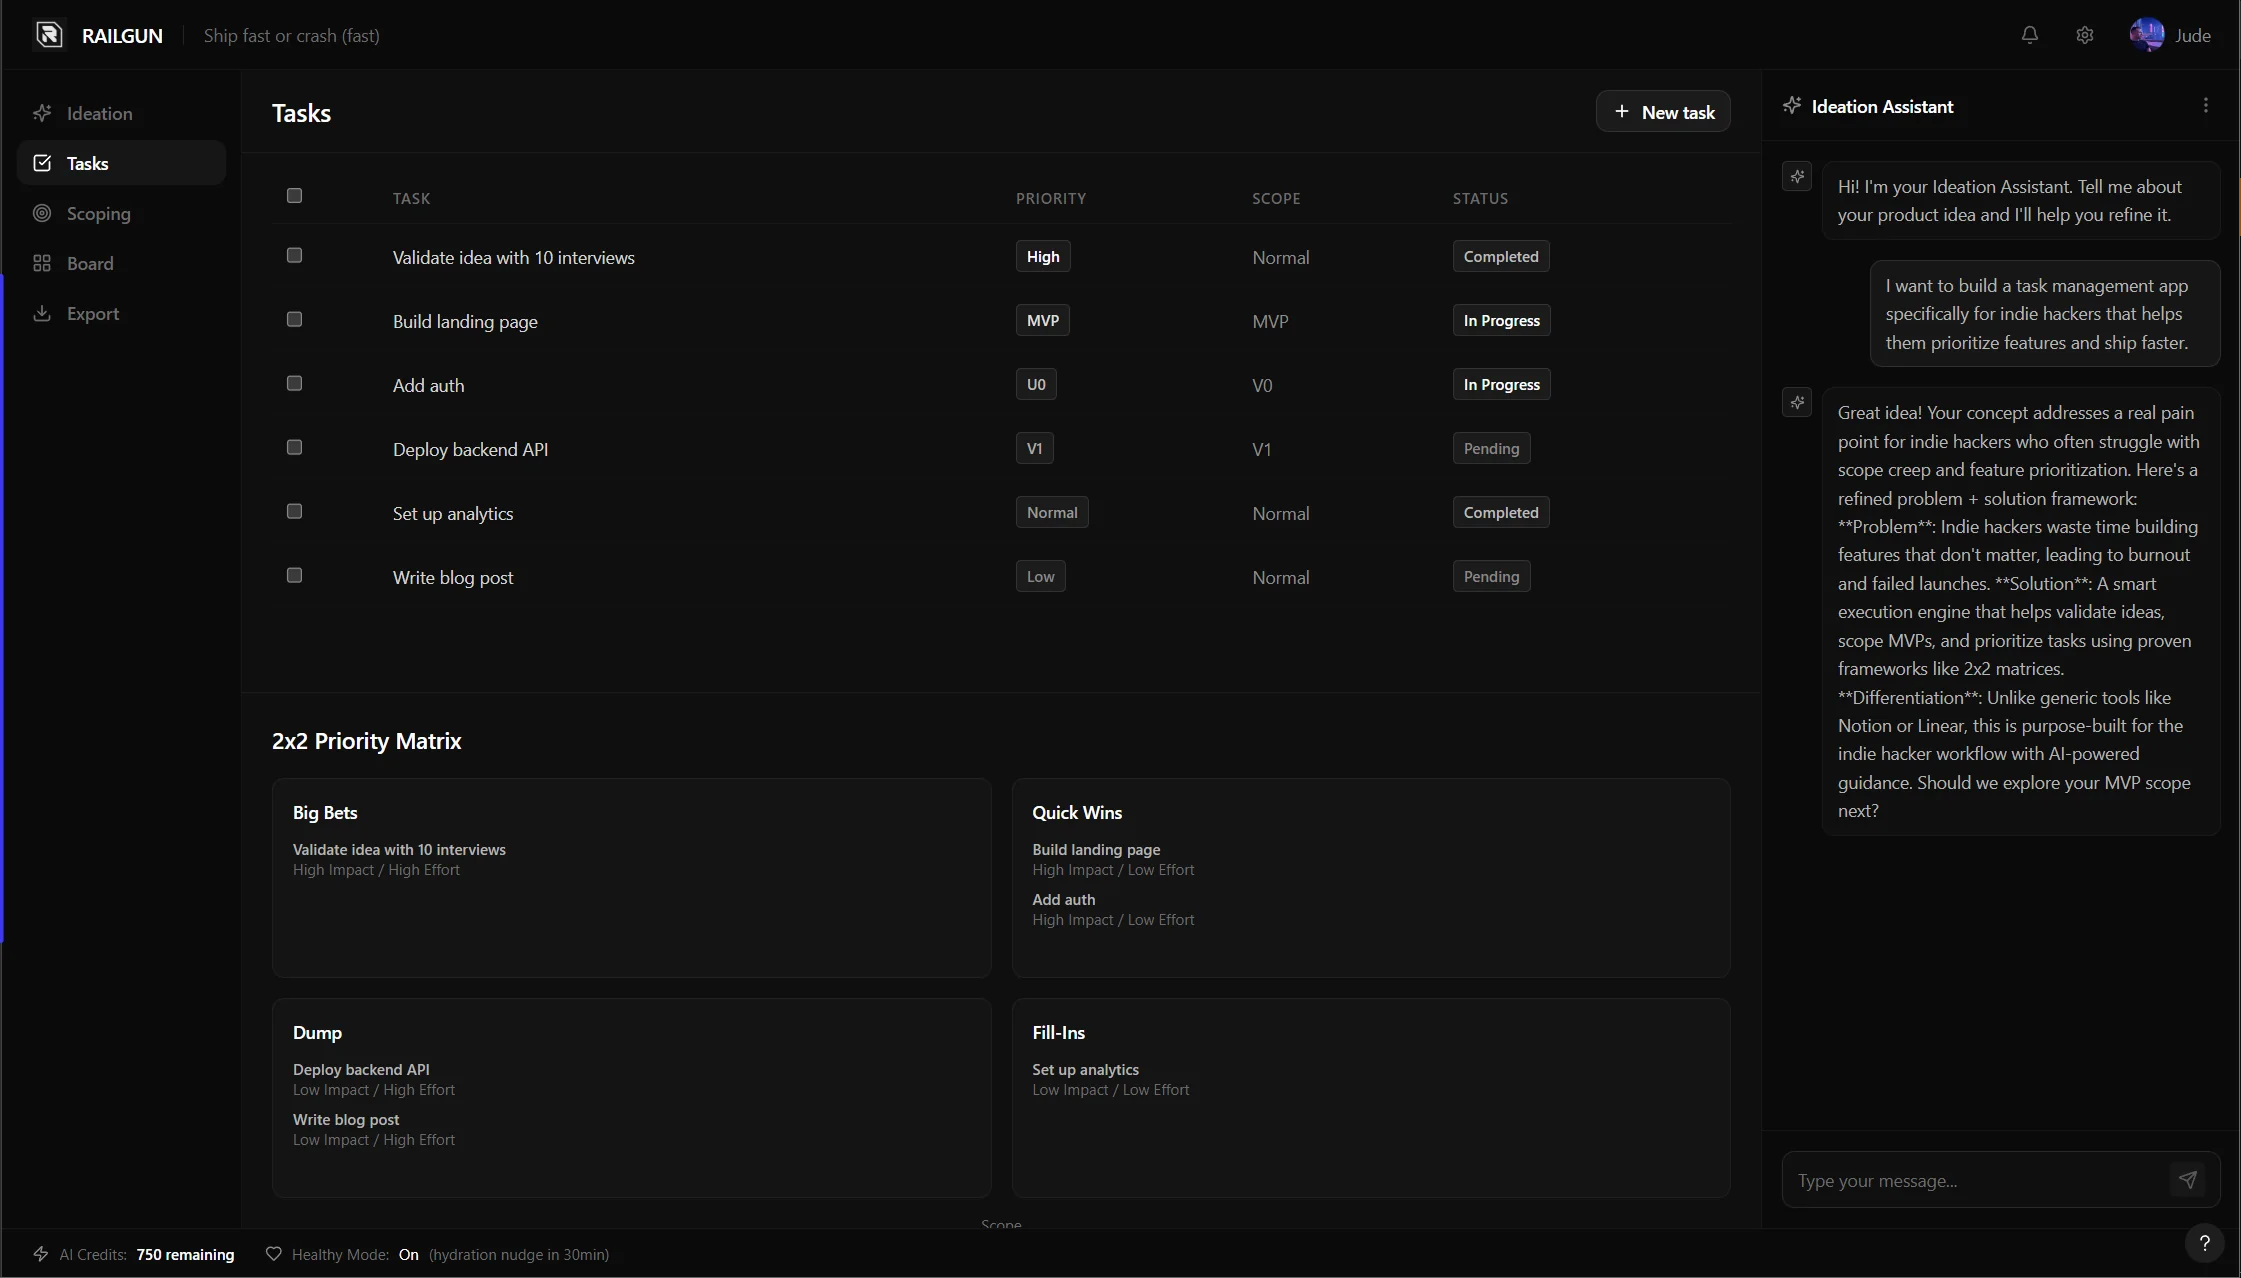The height and width of the screenshot is (1278, 2241).
Task: Open the Board sidebar item
Action: click(90, 264)
